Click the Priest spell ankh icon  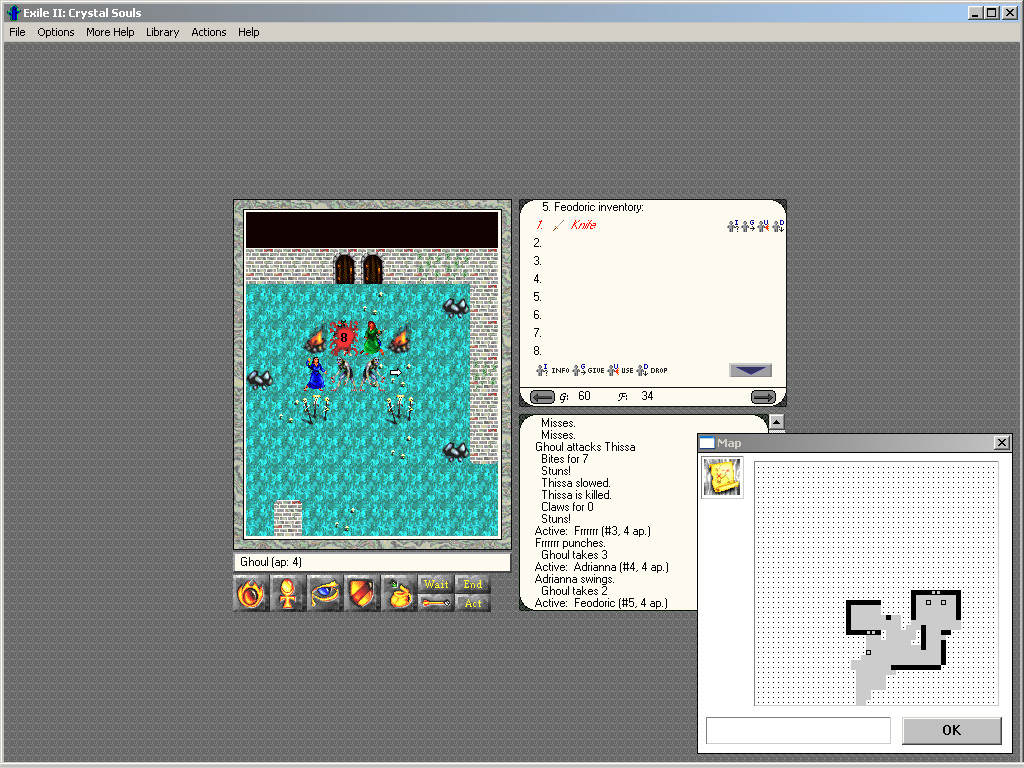tap(287, 594)
